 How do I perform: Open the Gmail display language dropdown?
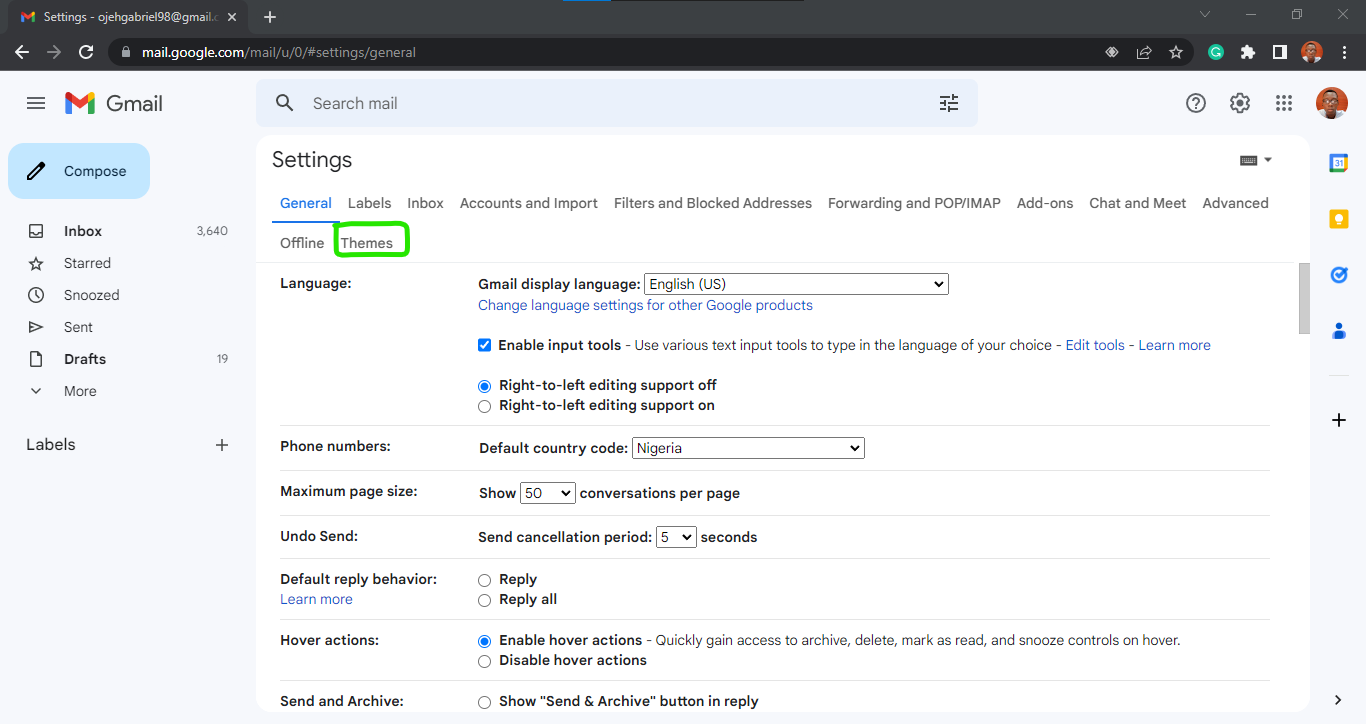tap(795, 283)
